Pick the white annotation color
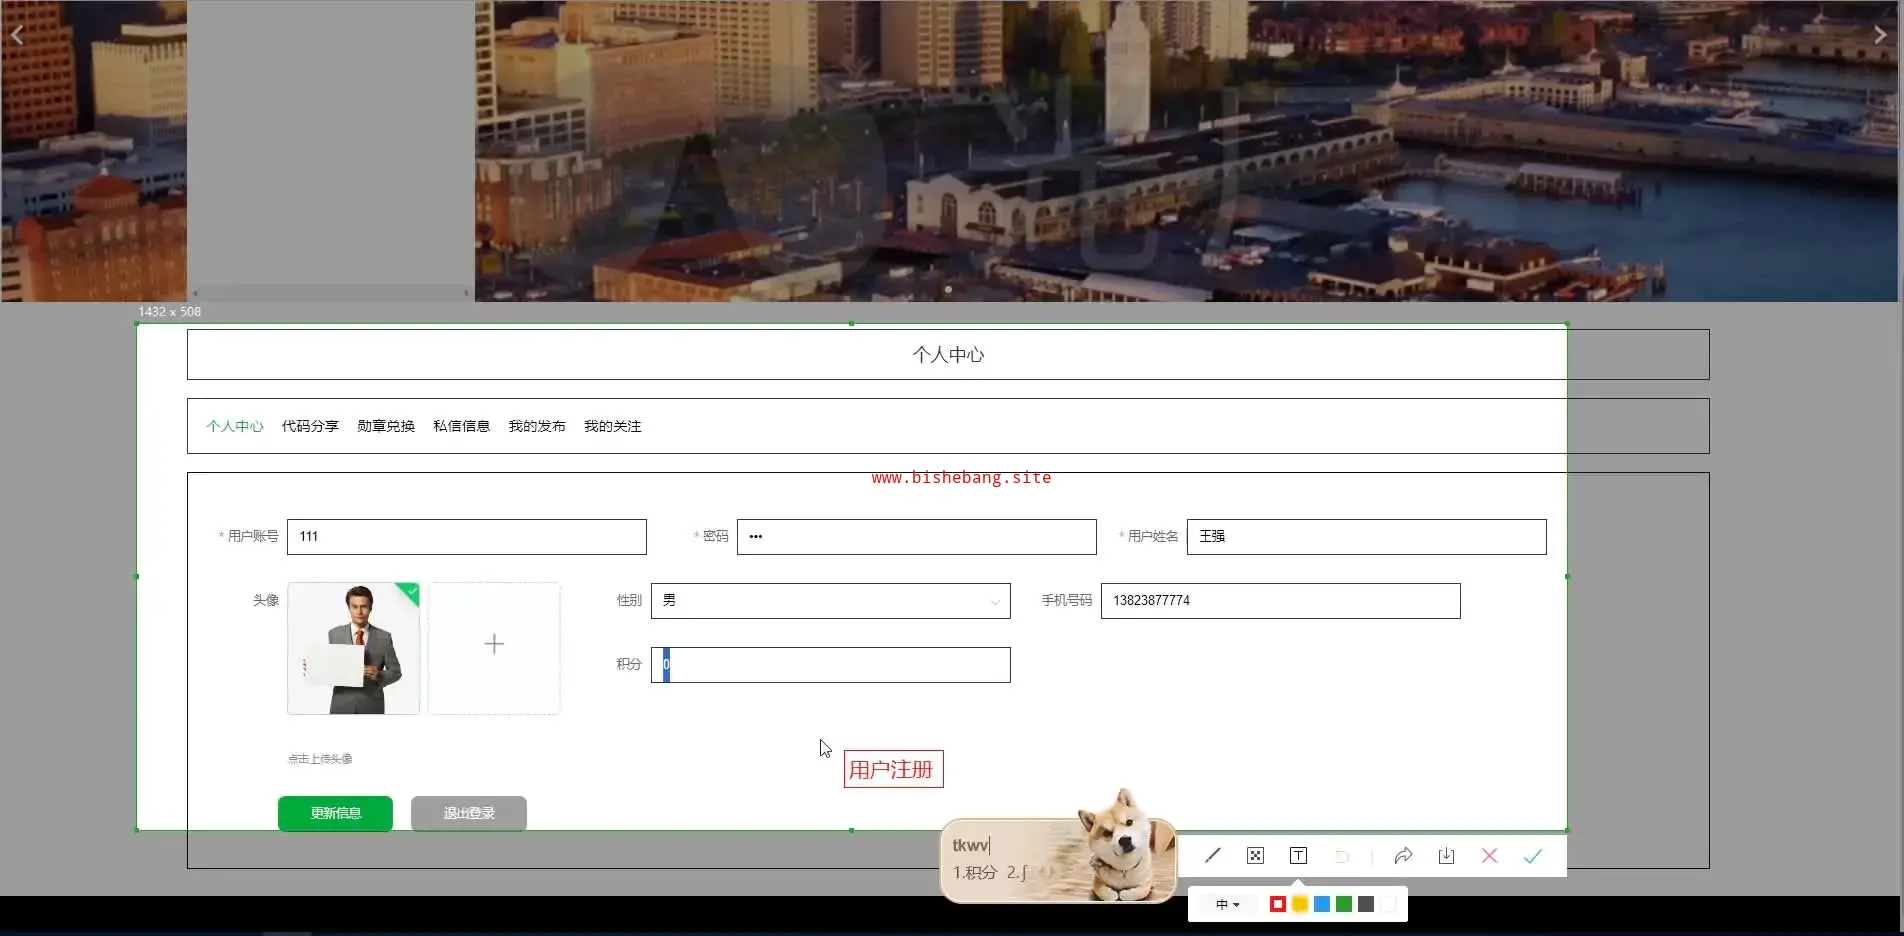This screenshot has height=936, width=1904. (1388, 905)
